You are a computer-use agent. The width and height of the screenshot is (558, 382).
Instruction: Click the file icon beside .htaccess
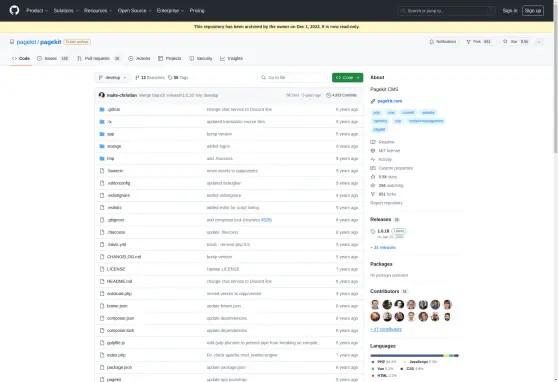pos(102,232)
